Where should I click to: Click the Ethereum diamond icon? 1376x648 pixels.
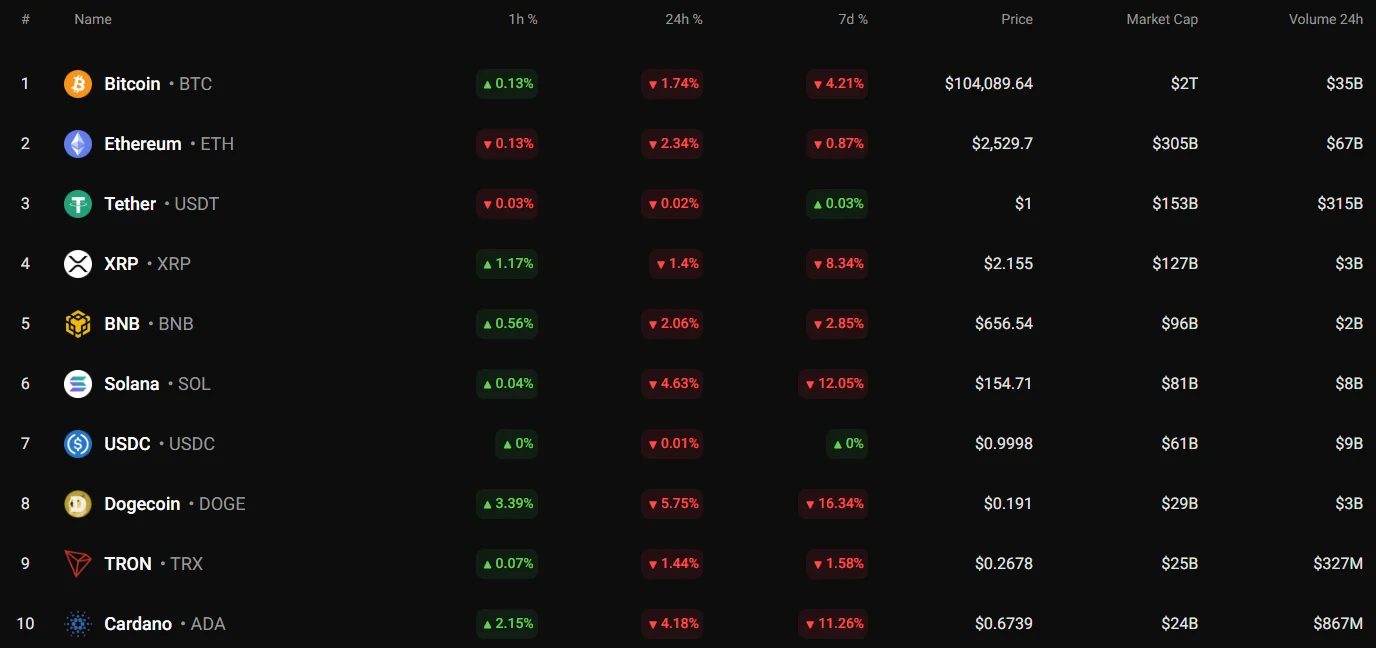(x=78, y=144)
